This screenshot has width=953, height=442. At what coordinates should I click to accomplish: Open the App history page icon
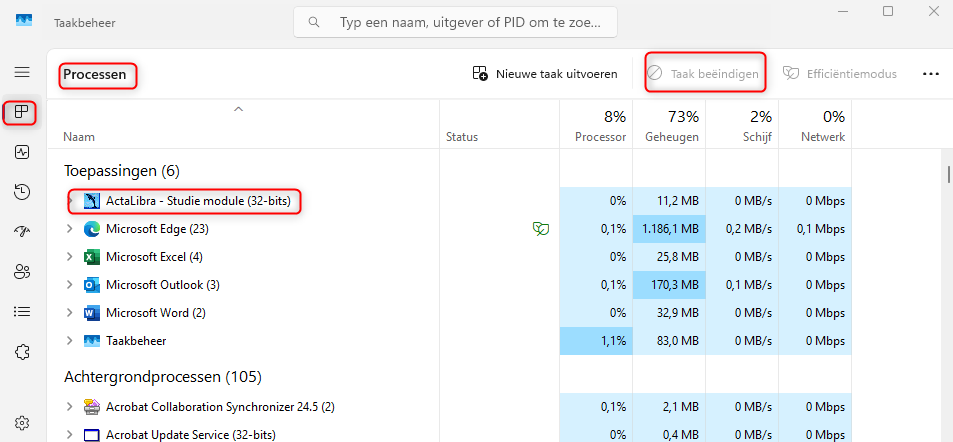coord(22,192)
